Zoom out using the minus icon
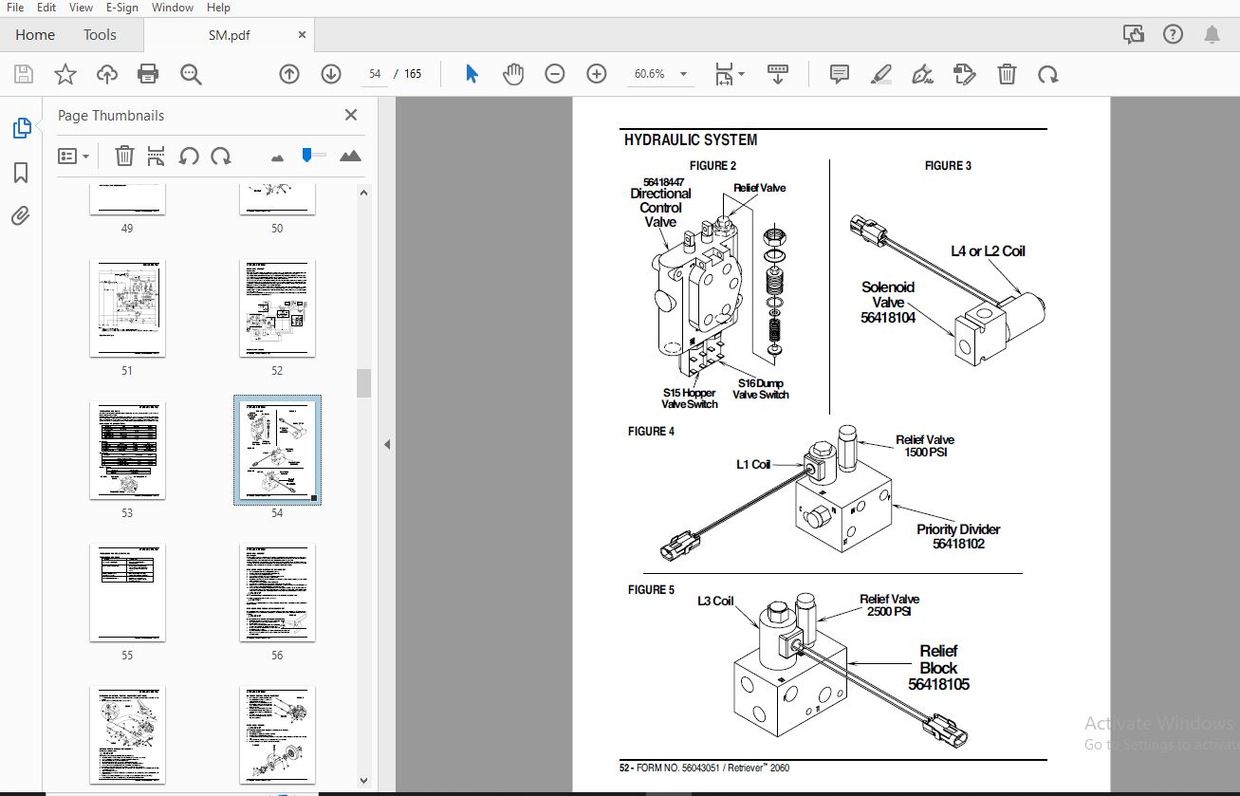This screenshot has height=796, width=1240. pos(555,73)
